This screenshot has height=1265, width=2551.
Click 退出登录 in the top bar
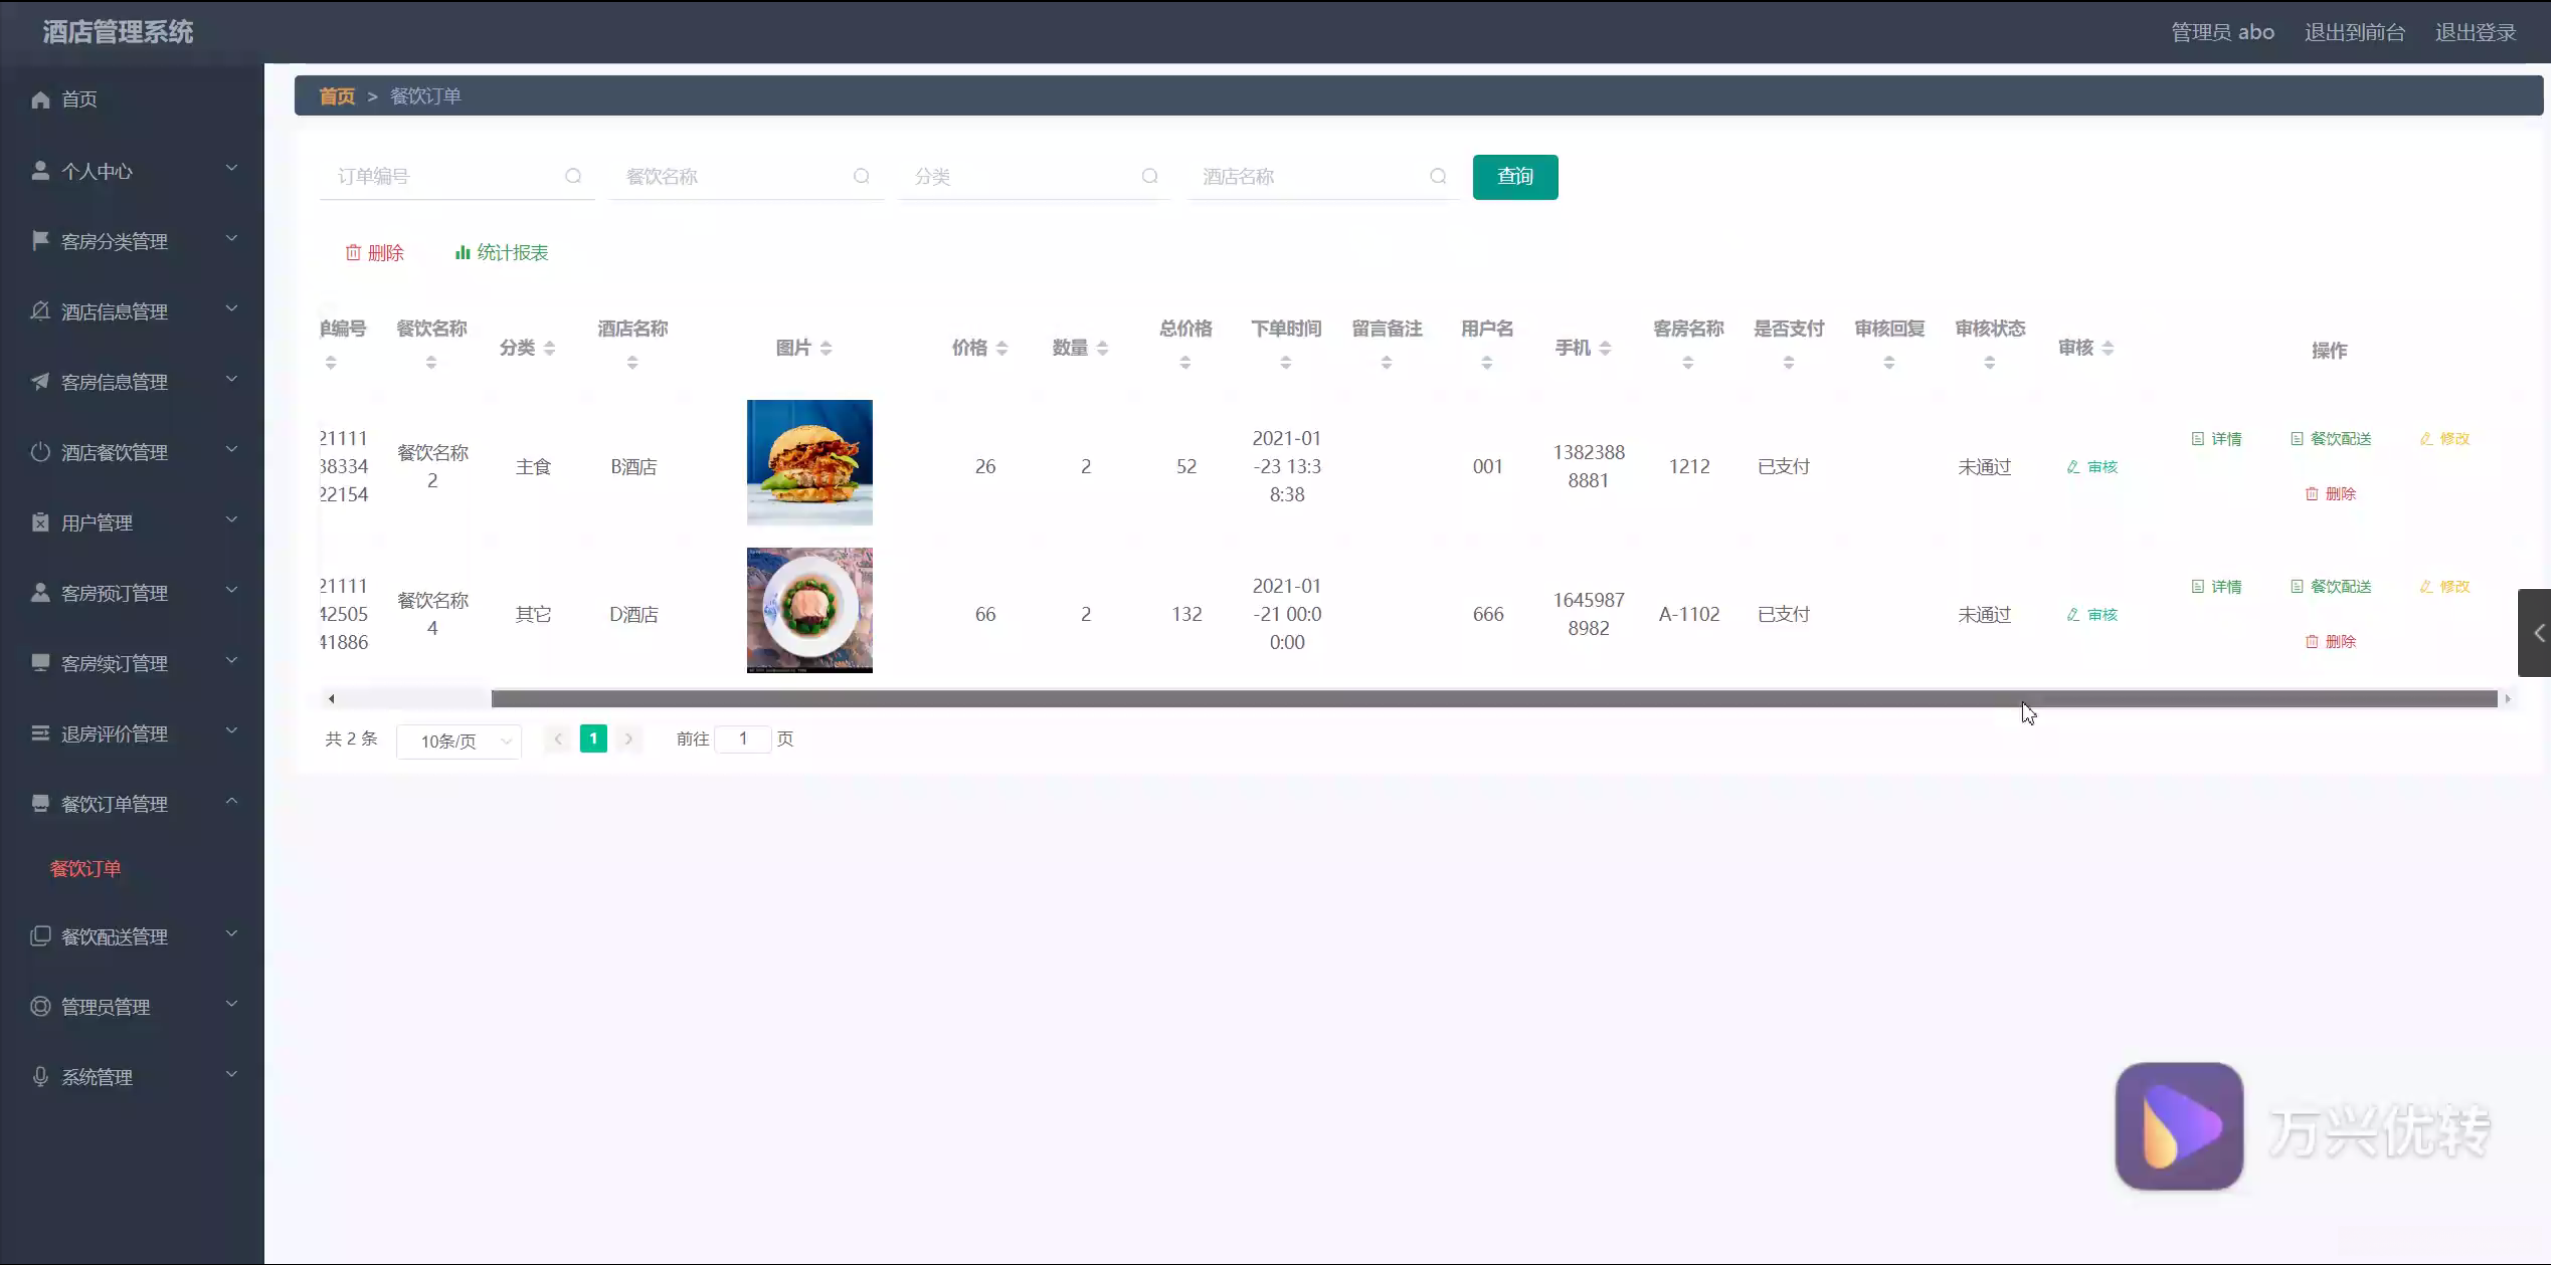2475,32
